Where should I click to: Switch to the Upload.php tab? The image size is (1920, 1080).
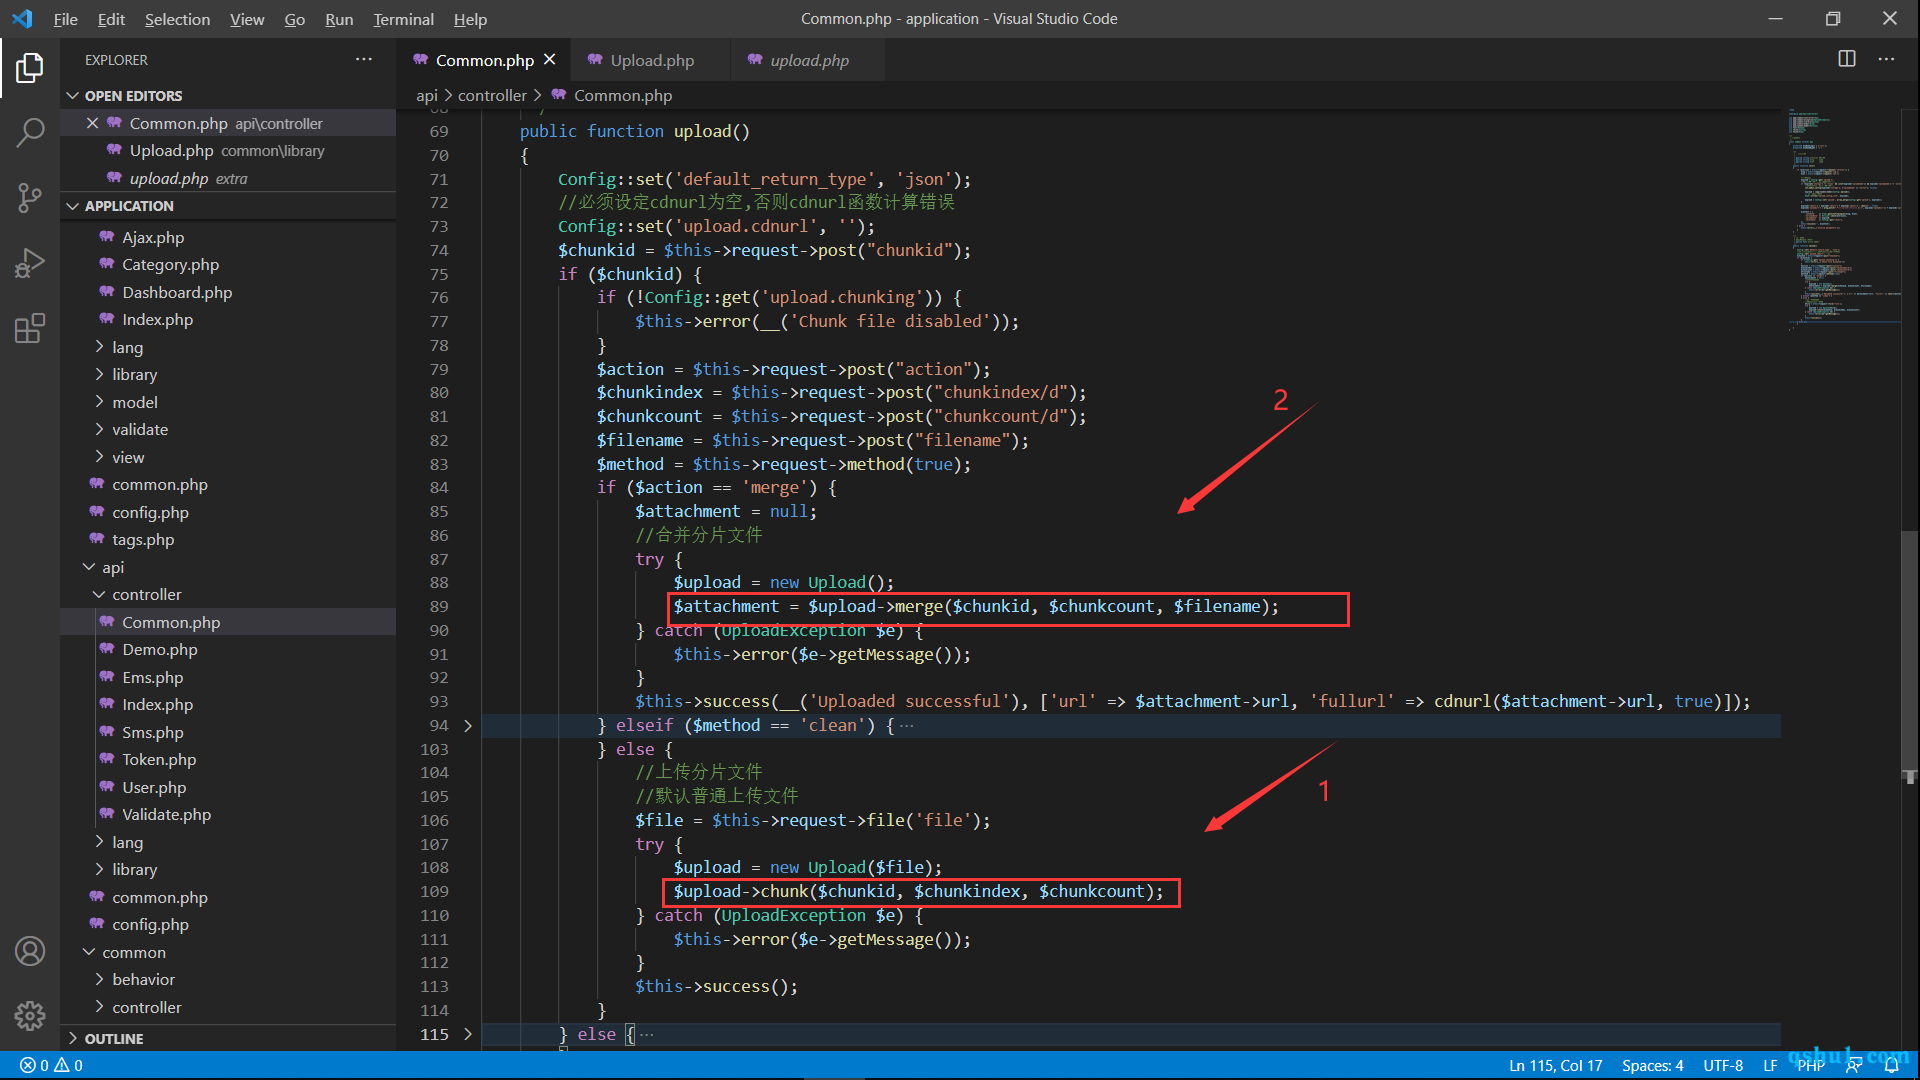point(651,60)
